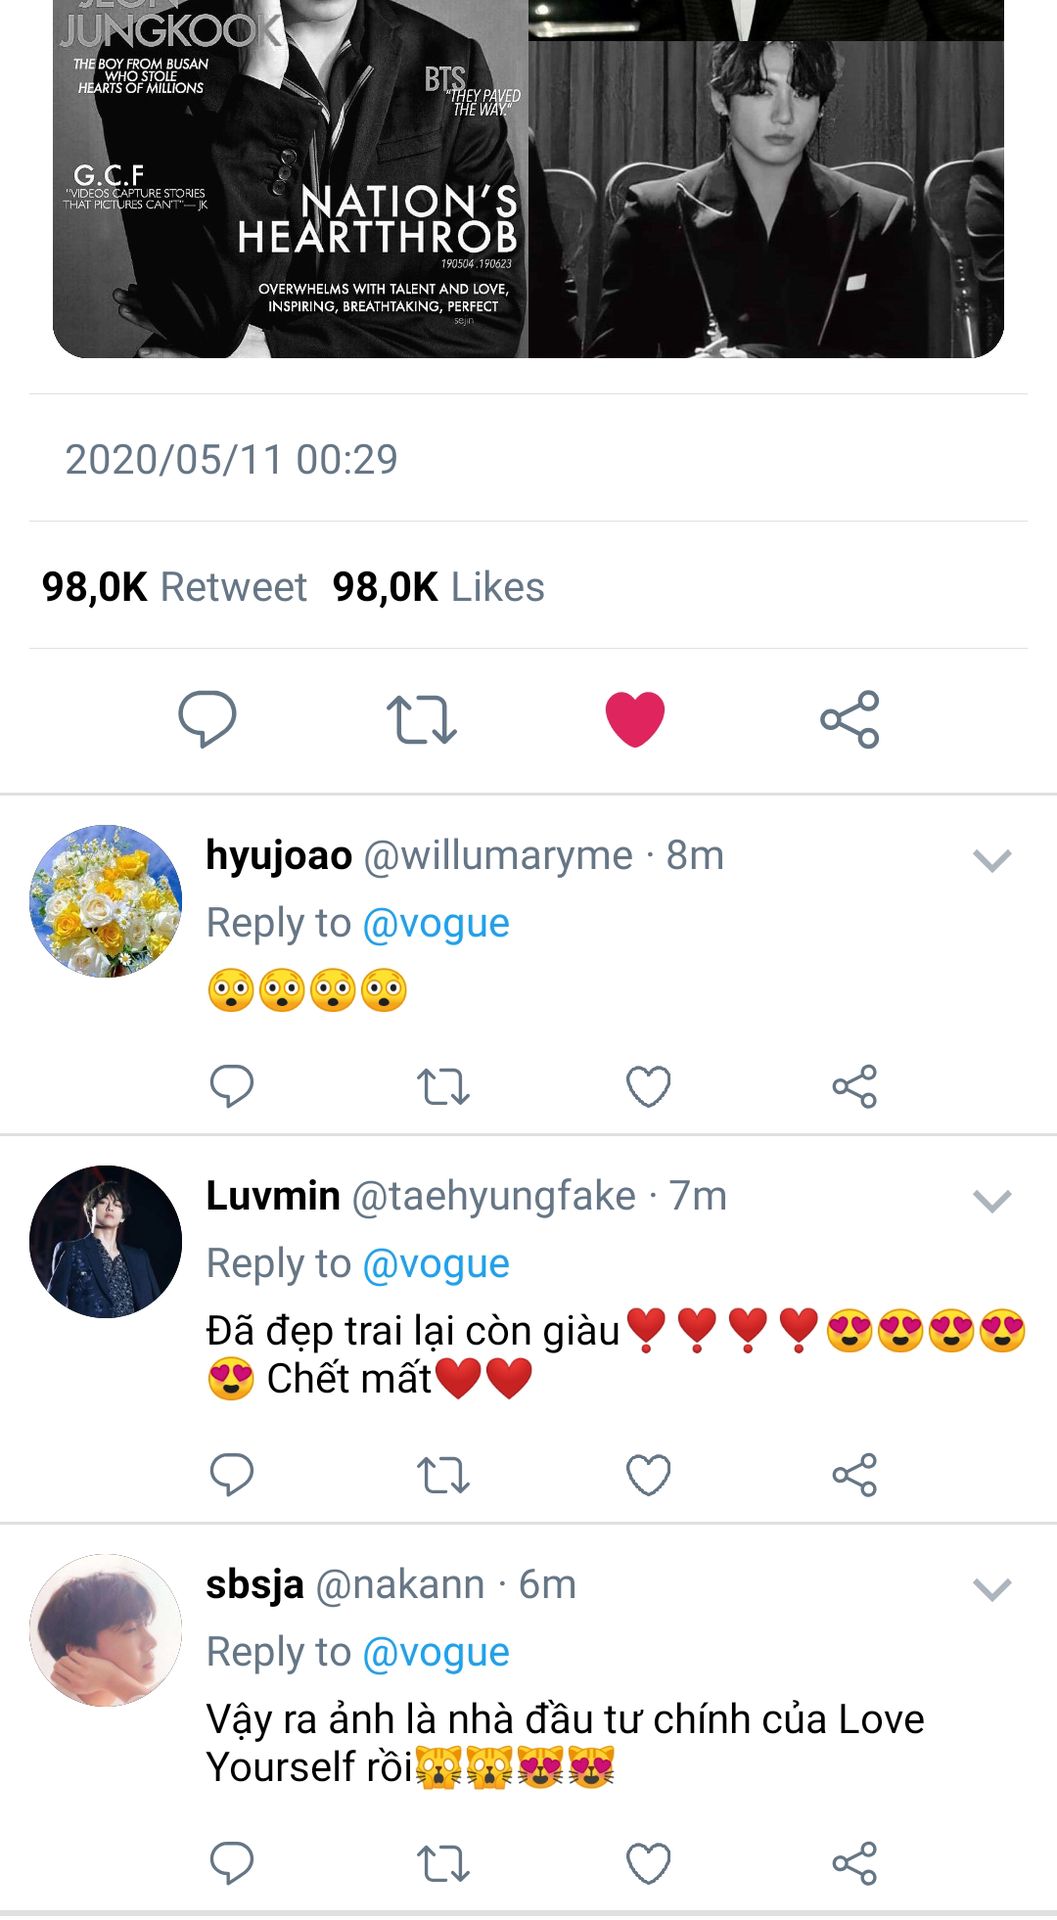Like hyujoao's emoji reply
This screenshot has height=1920, width=1057.
point(648,1087)
